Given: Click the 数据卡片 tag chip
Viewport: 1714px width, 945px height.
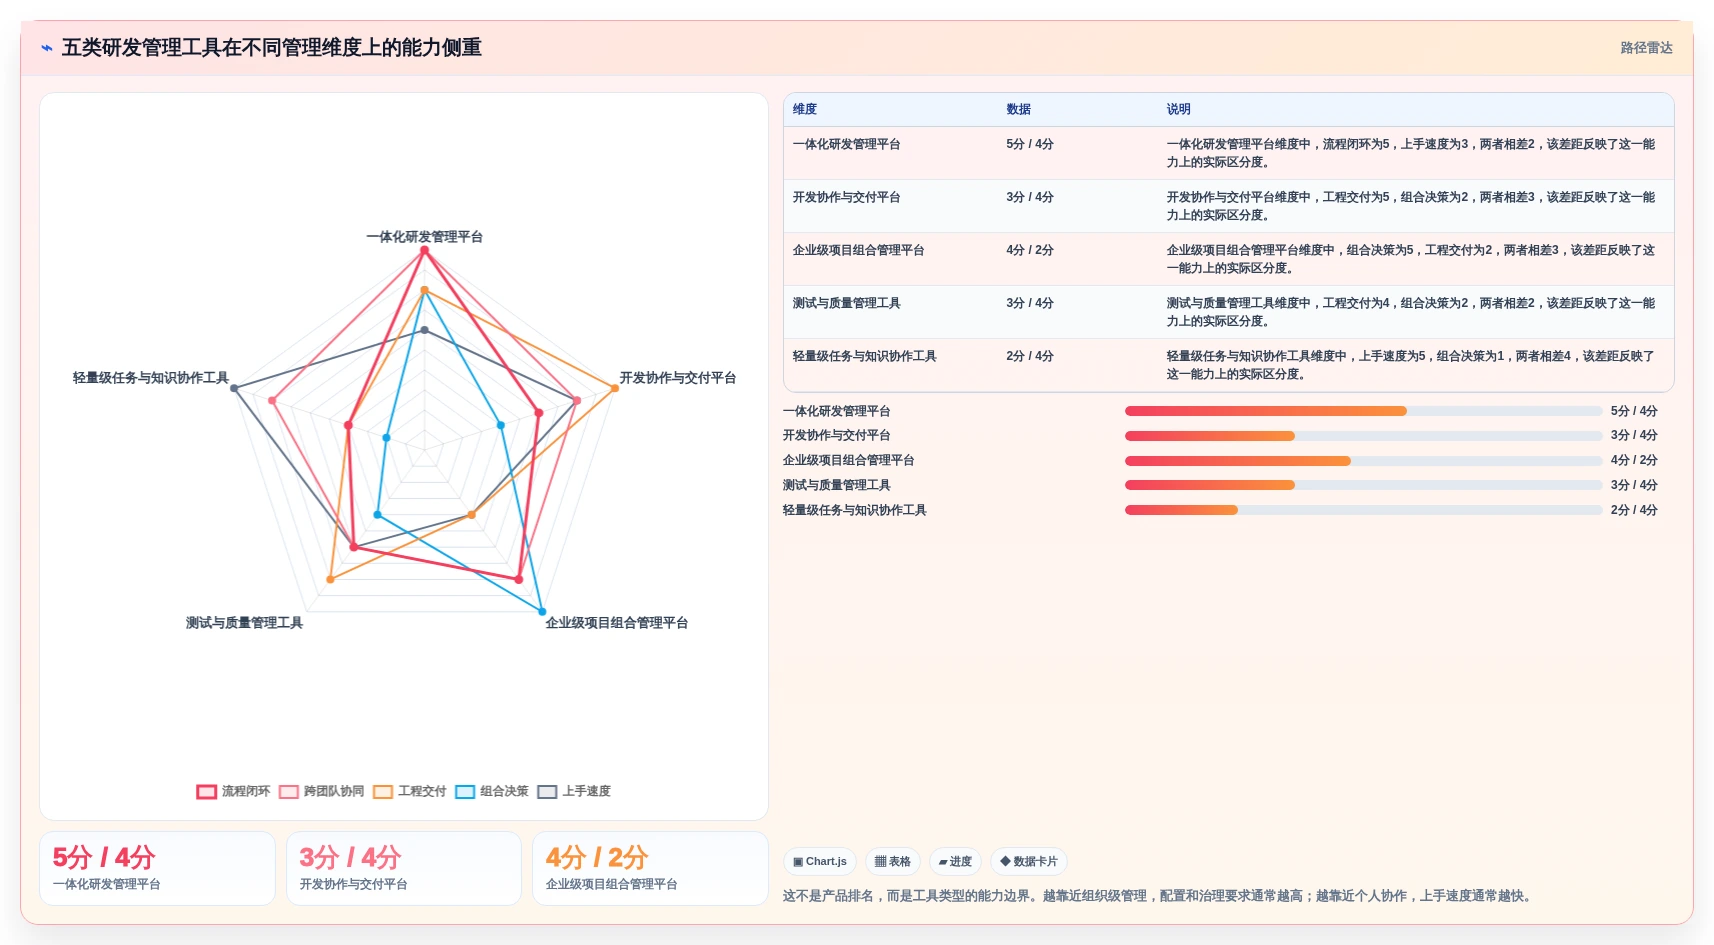Looking at the screenshot, I should click(1029, 861).
